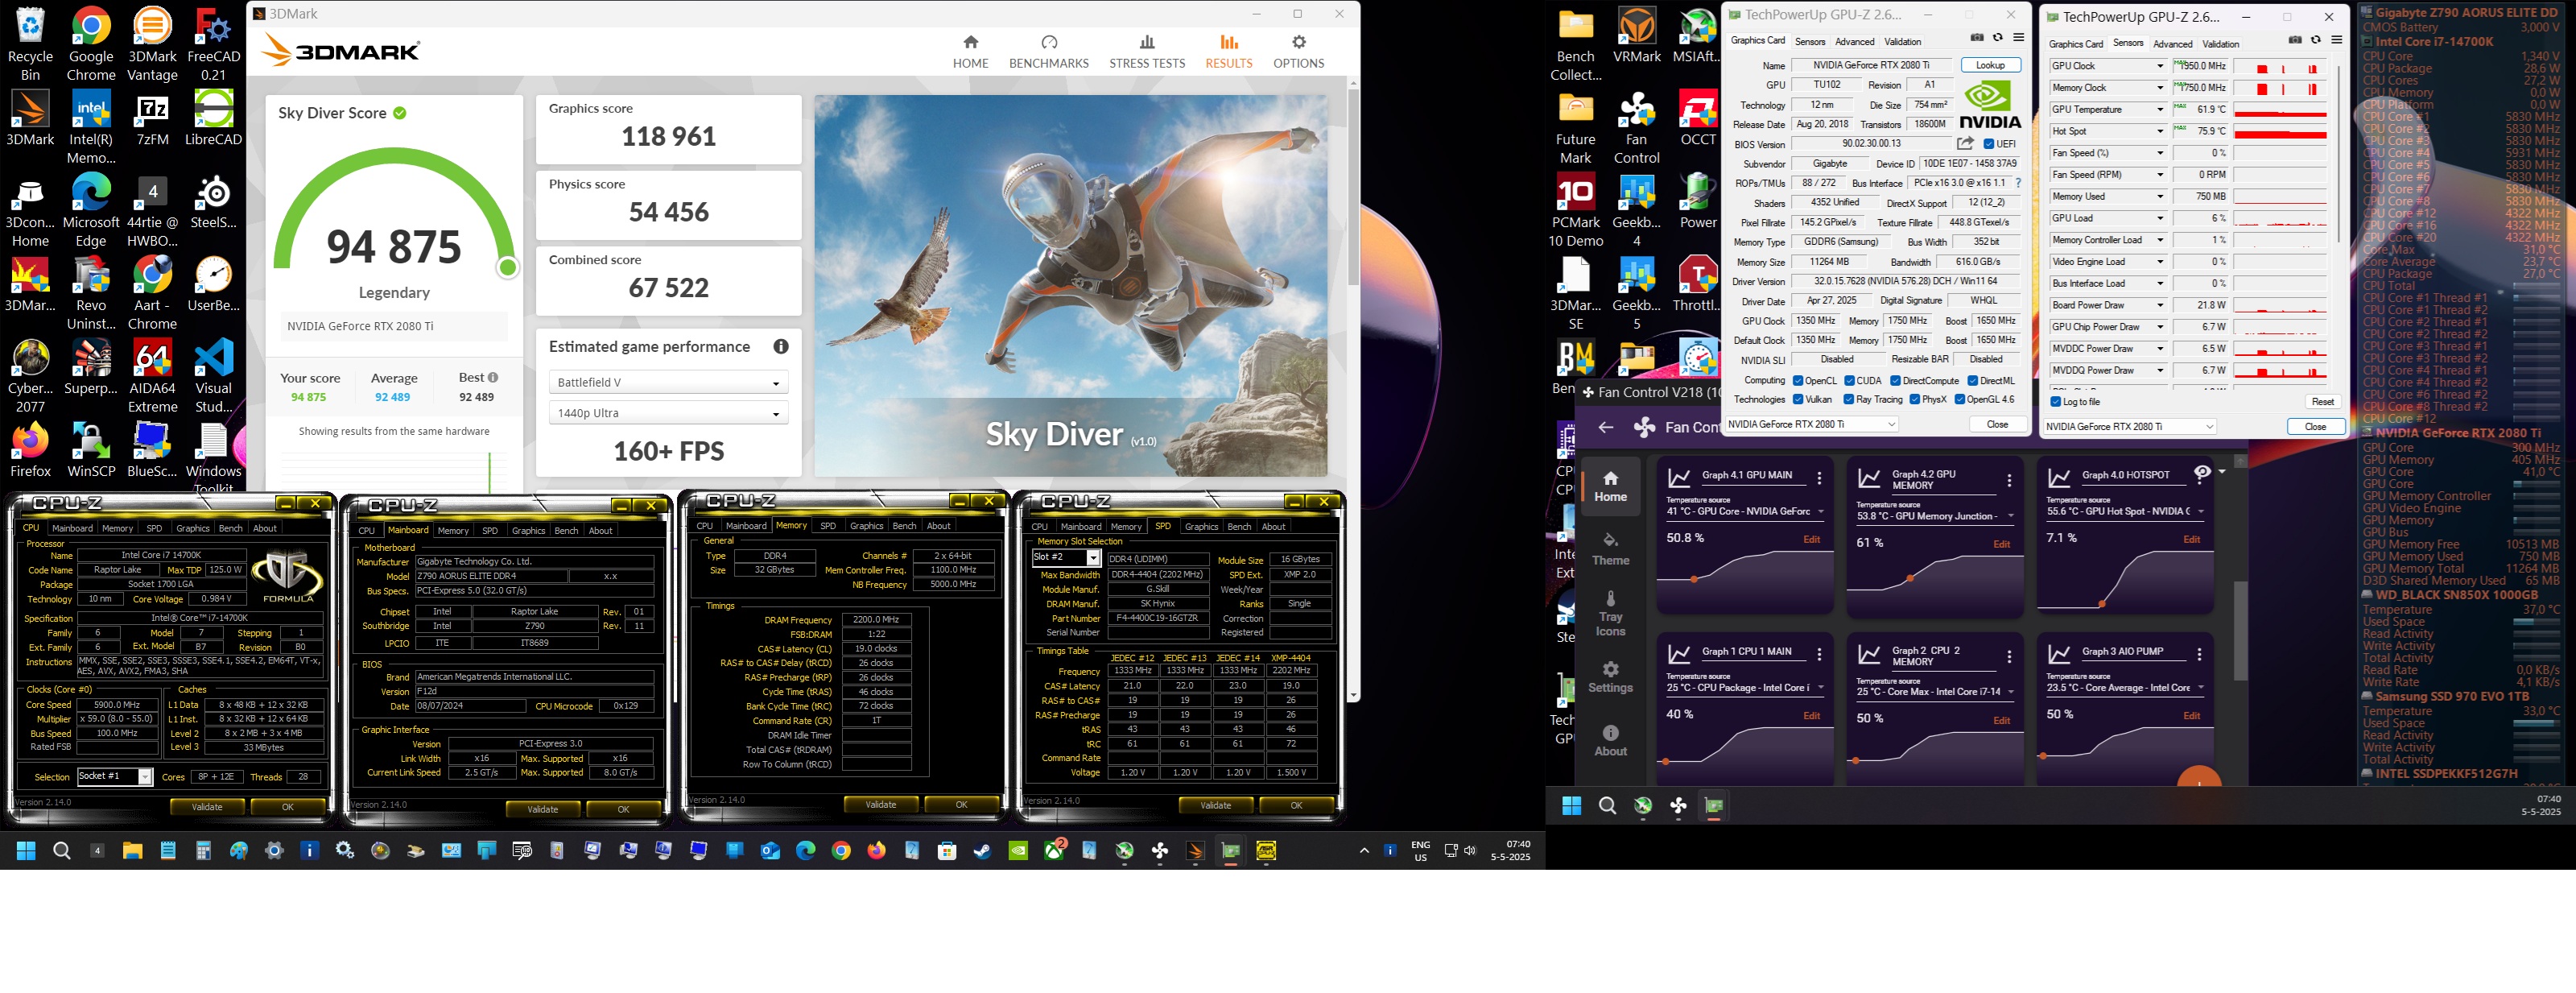Click OK in CPU-Z Memory window

pos(961,804)
